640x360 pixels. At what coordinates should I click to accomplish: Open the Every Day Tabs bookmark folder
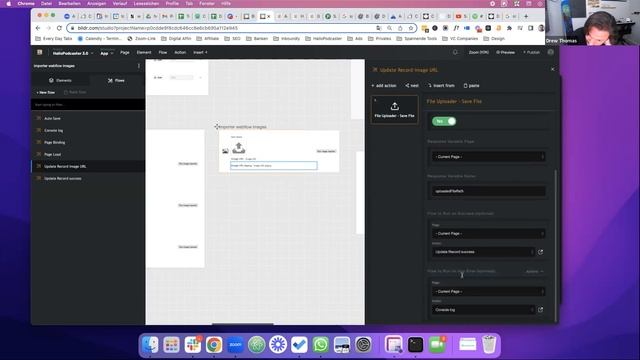click(53, 38)
